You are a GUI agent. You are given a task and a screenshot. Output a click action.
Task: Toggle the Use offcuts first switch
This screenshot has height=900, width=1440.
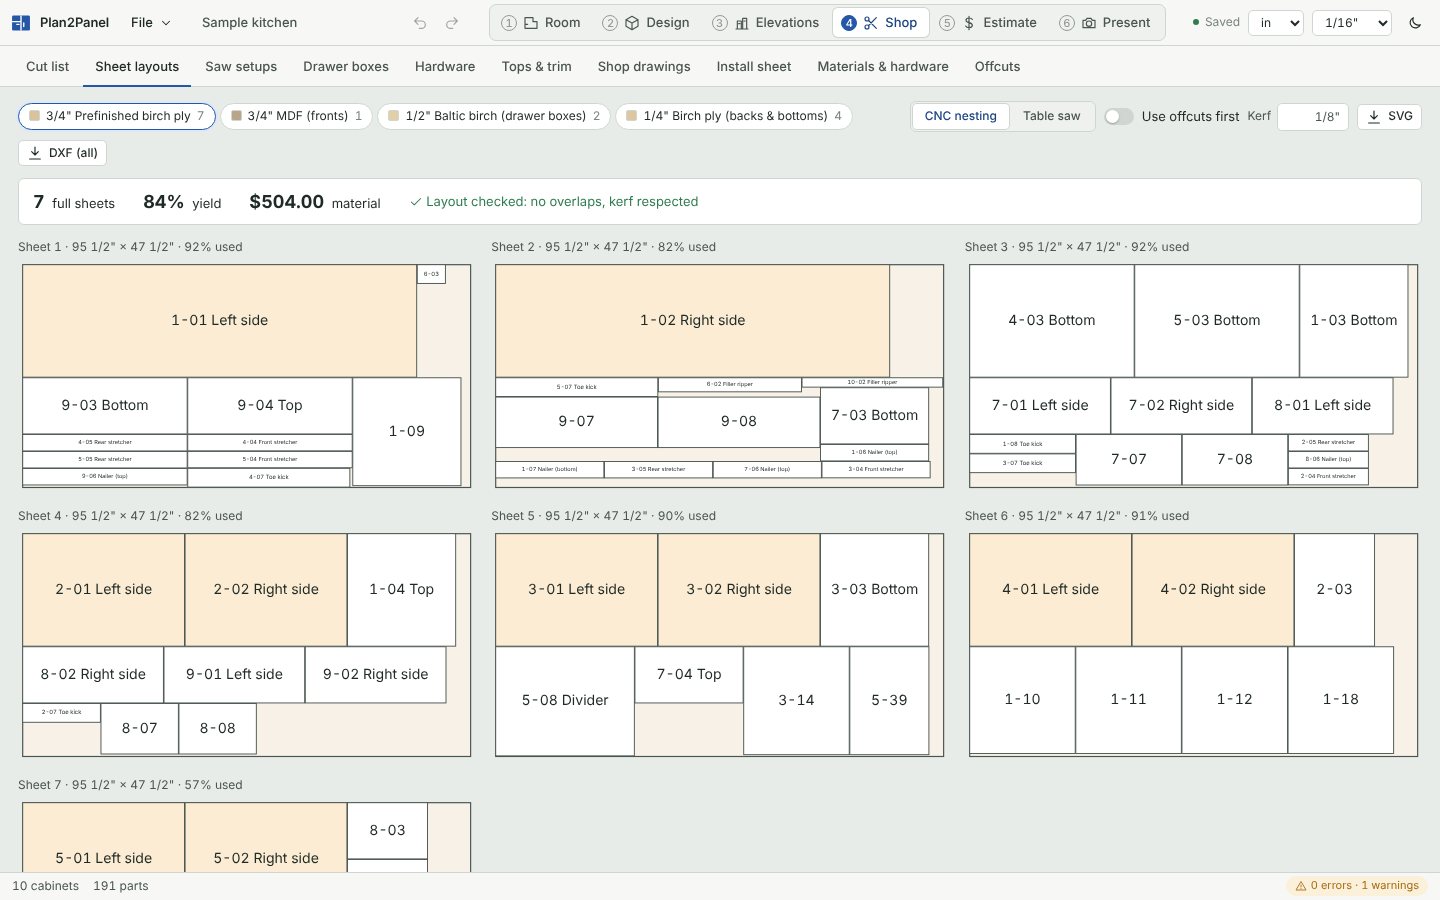coord(1118,116)
